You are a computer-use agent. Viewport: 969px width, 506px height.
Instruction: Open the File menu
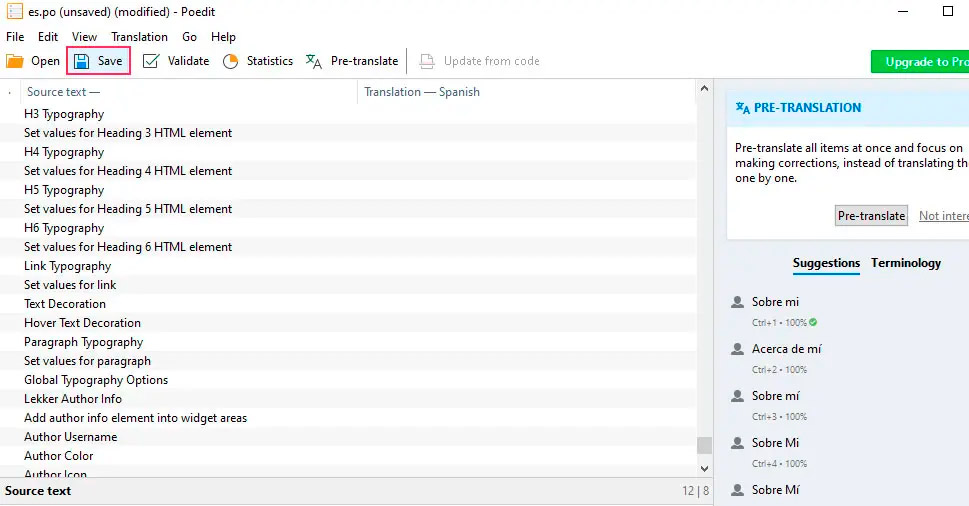coord(15,37)
